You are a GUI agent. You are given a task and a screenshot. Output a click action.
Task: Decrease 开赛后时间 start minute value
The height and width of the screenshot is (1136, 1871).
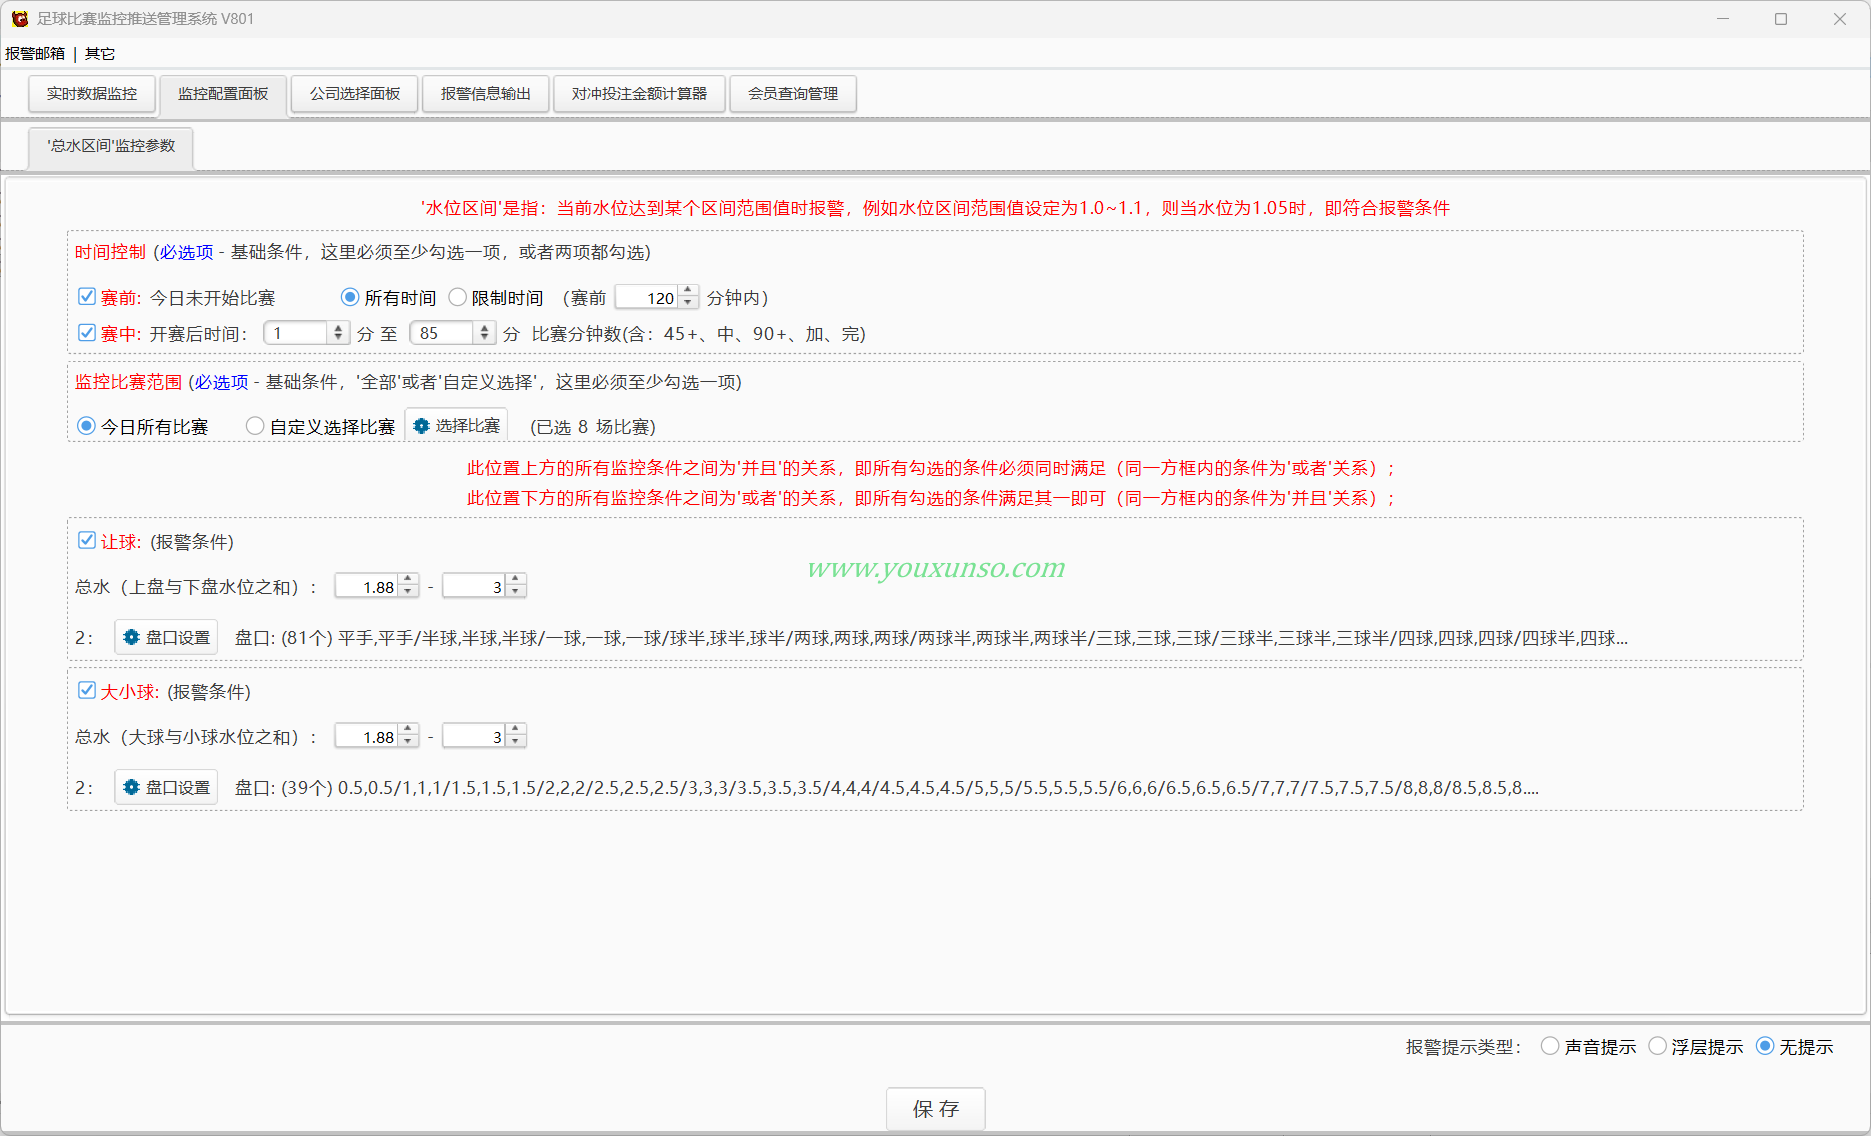tap(338, 338)
